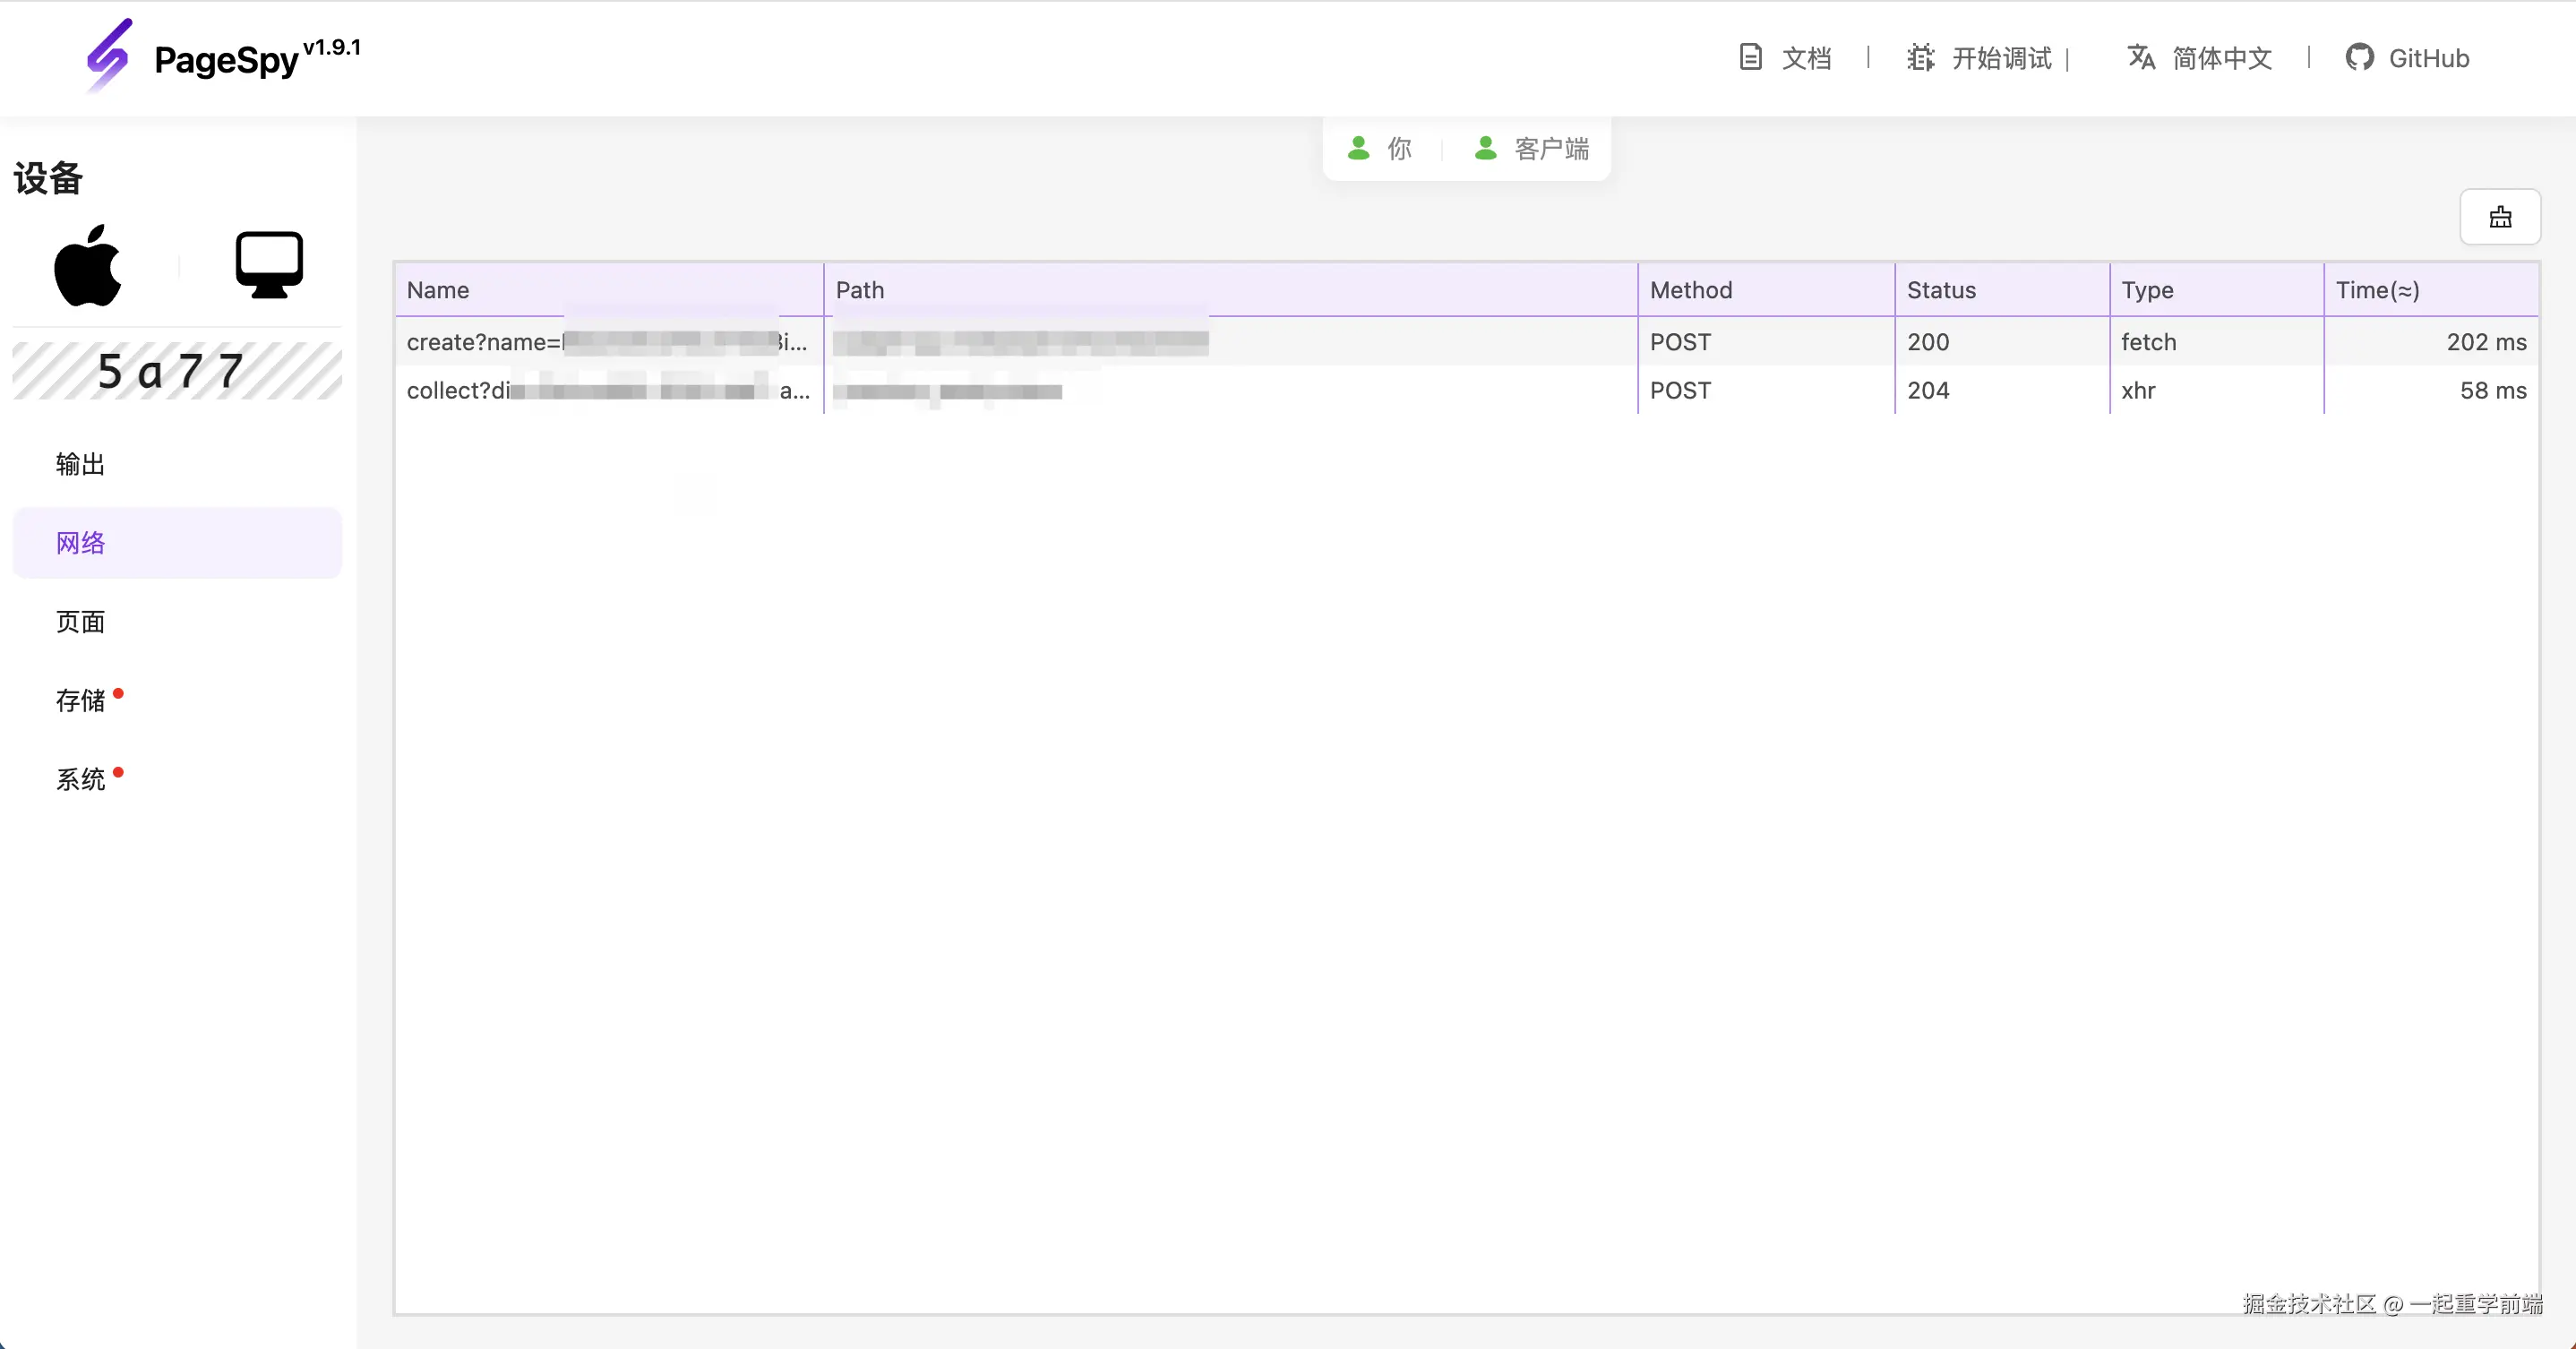Viewport: 2576px width, 1349px height.
Task: Click the desktop monitor device icon
Action: (269, 265)
